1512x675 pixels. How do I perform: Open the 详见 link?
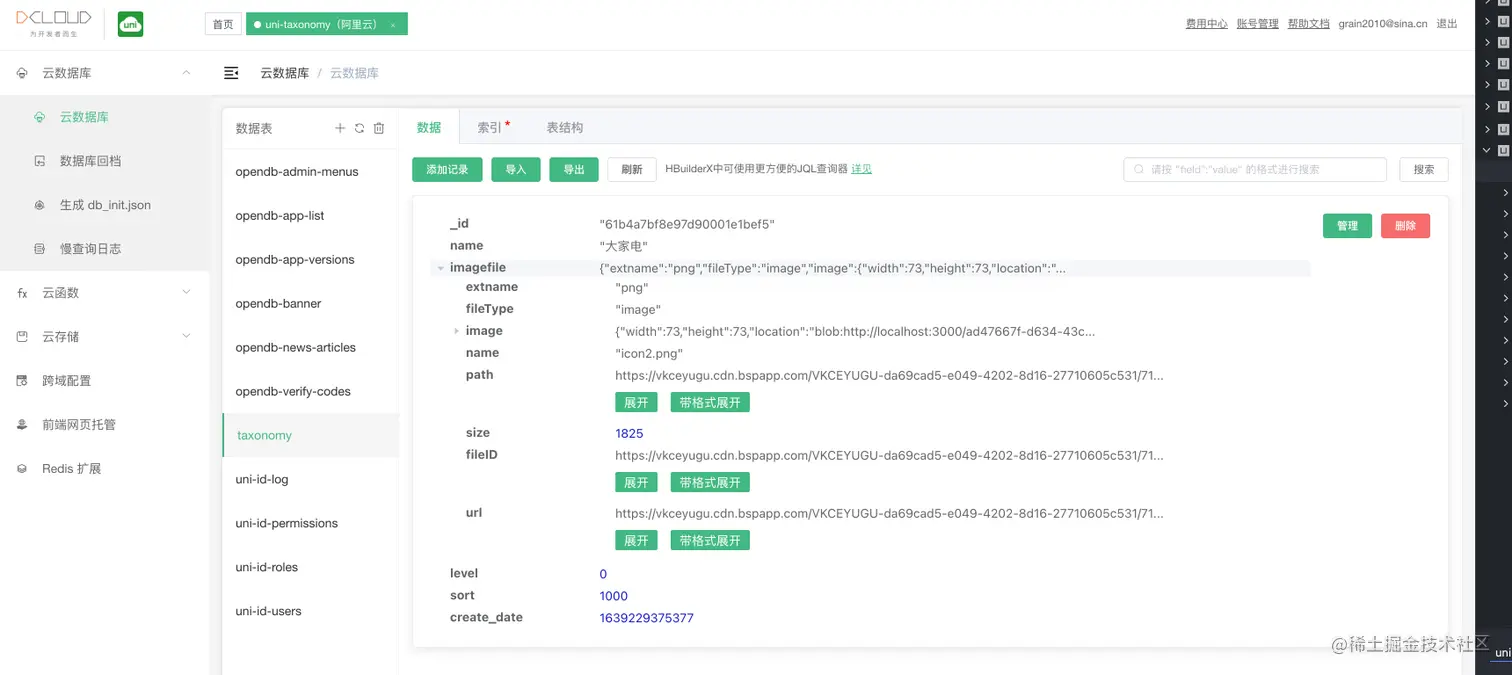pyautogui.click(x=861, y=169)
